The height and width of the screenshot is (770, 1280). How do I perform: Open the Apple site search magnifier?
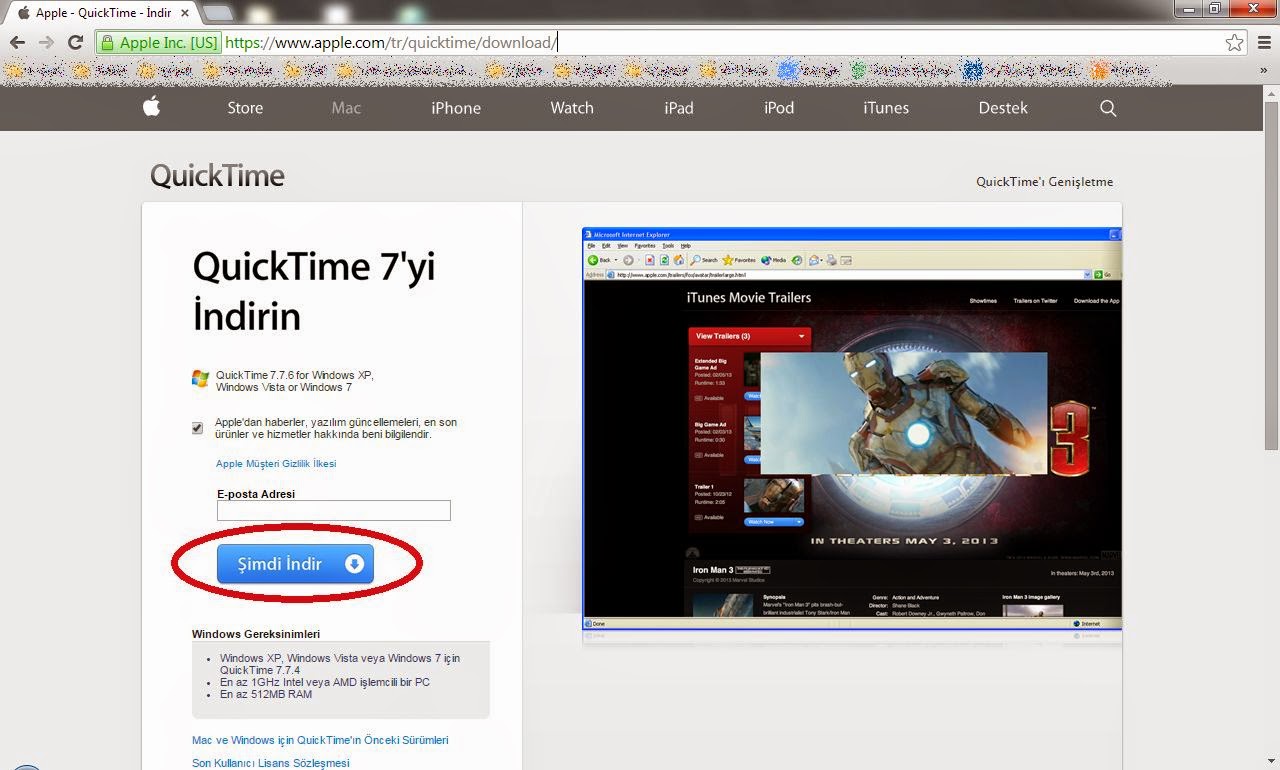pyautogui.click(x=1108, y=108)
